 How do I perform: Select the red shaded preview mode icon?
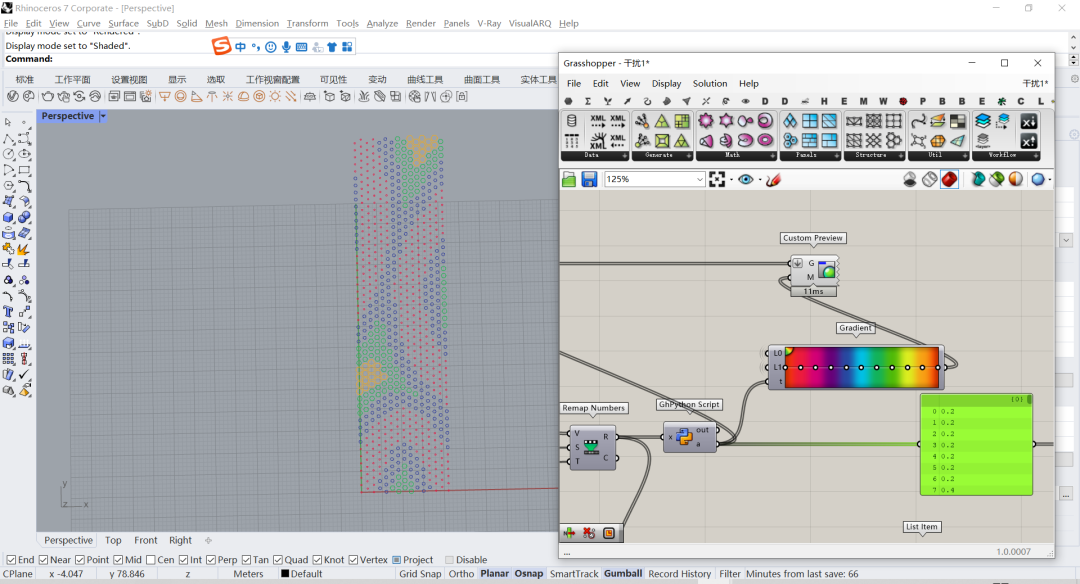pos(949,179)
